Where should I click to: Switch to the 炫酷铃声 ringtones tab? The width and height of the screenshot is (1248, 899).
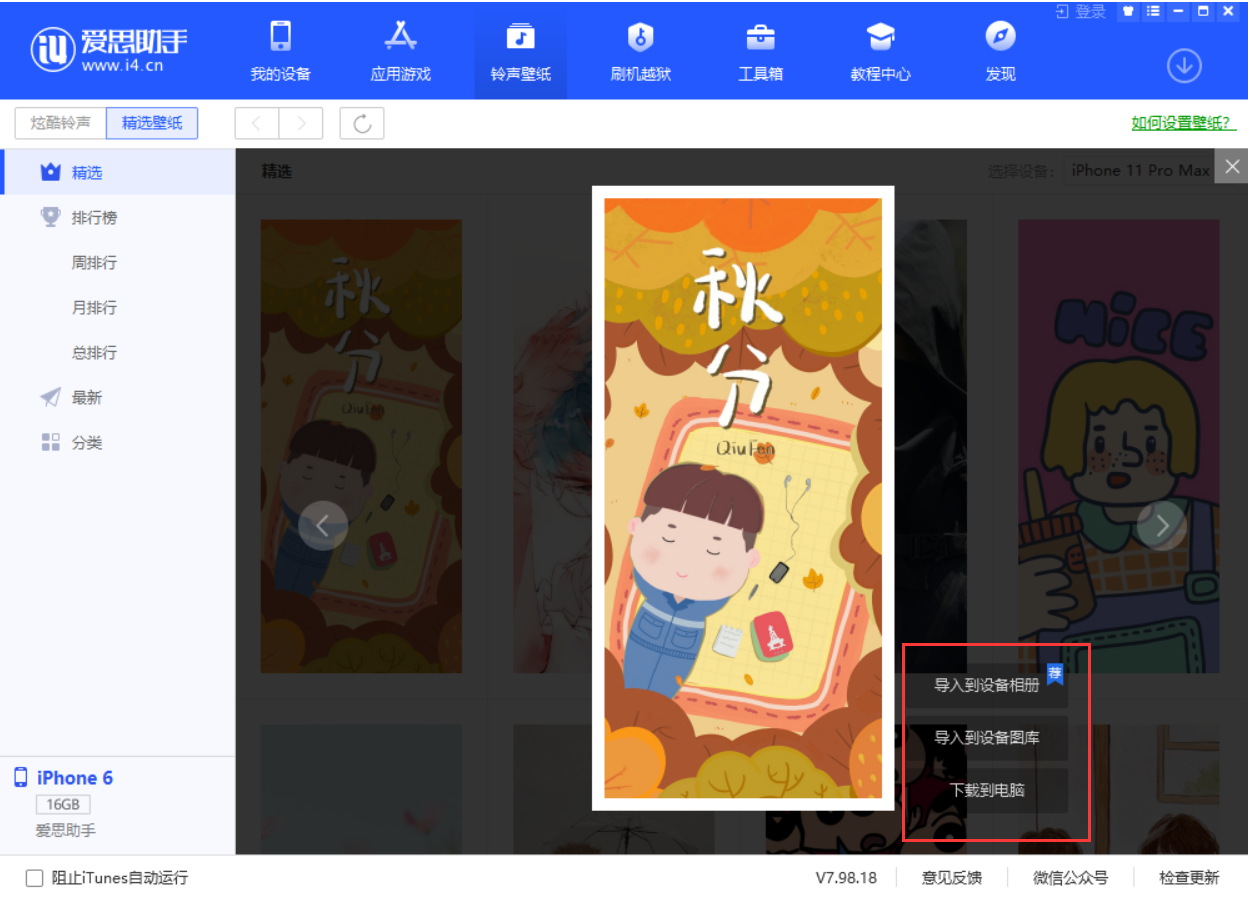point(60,123)
